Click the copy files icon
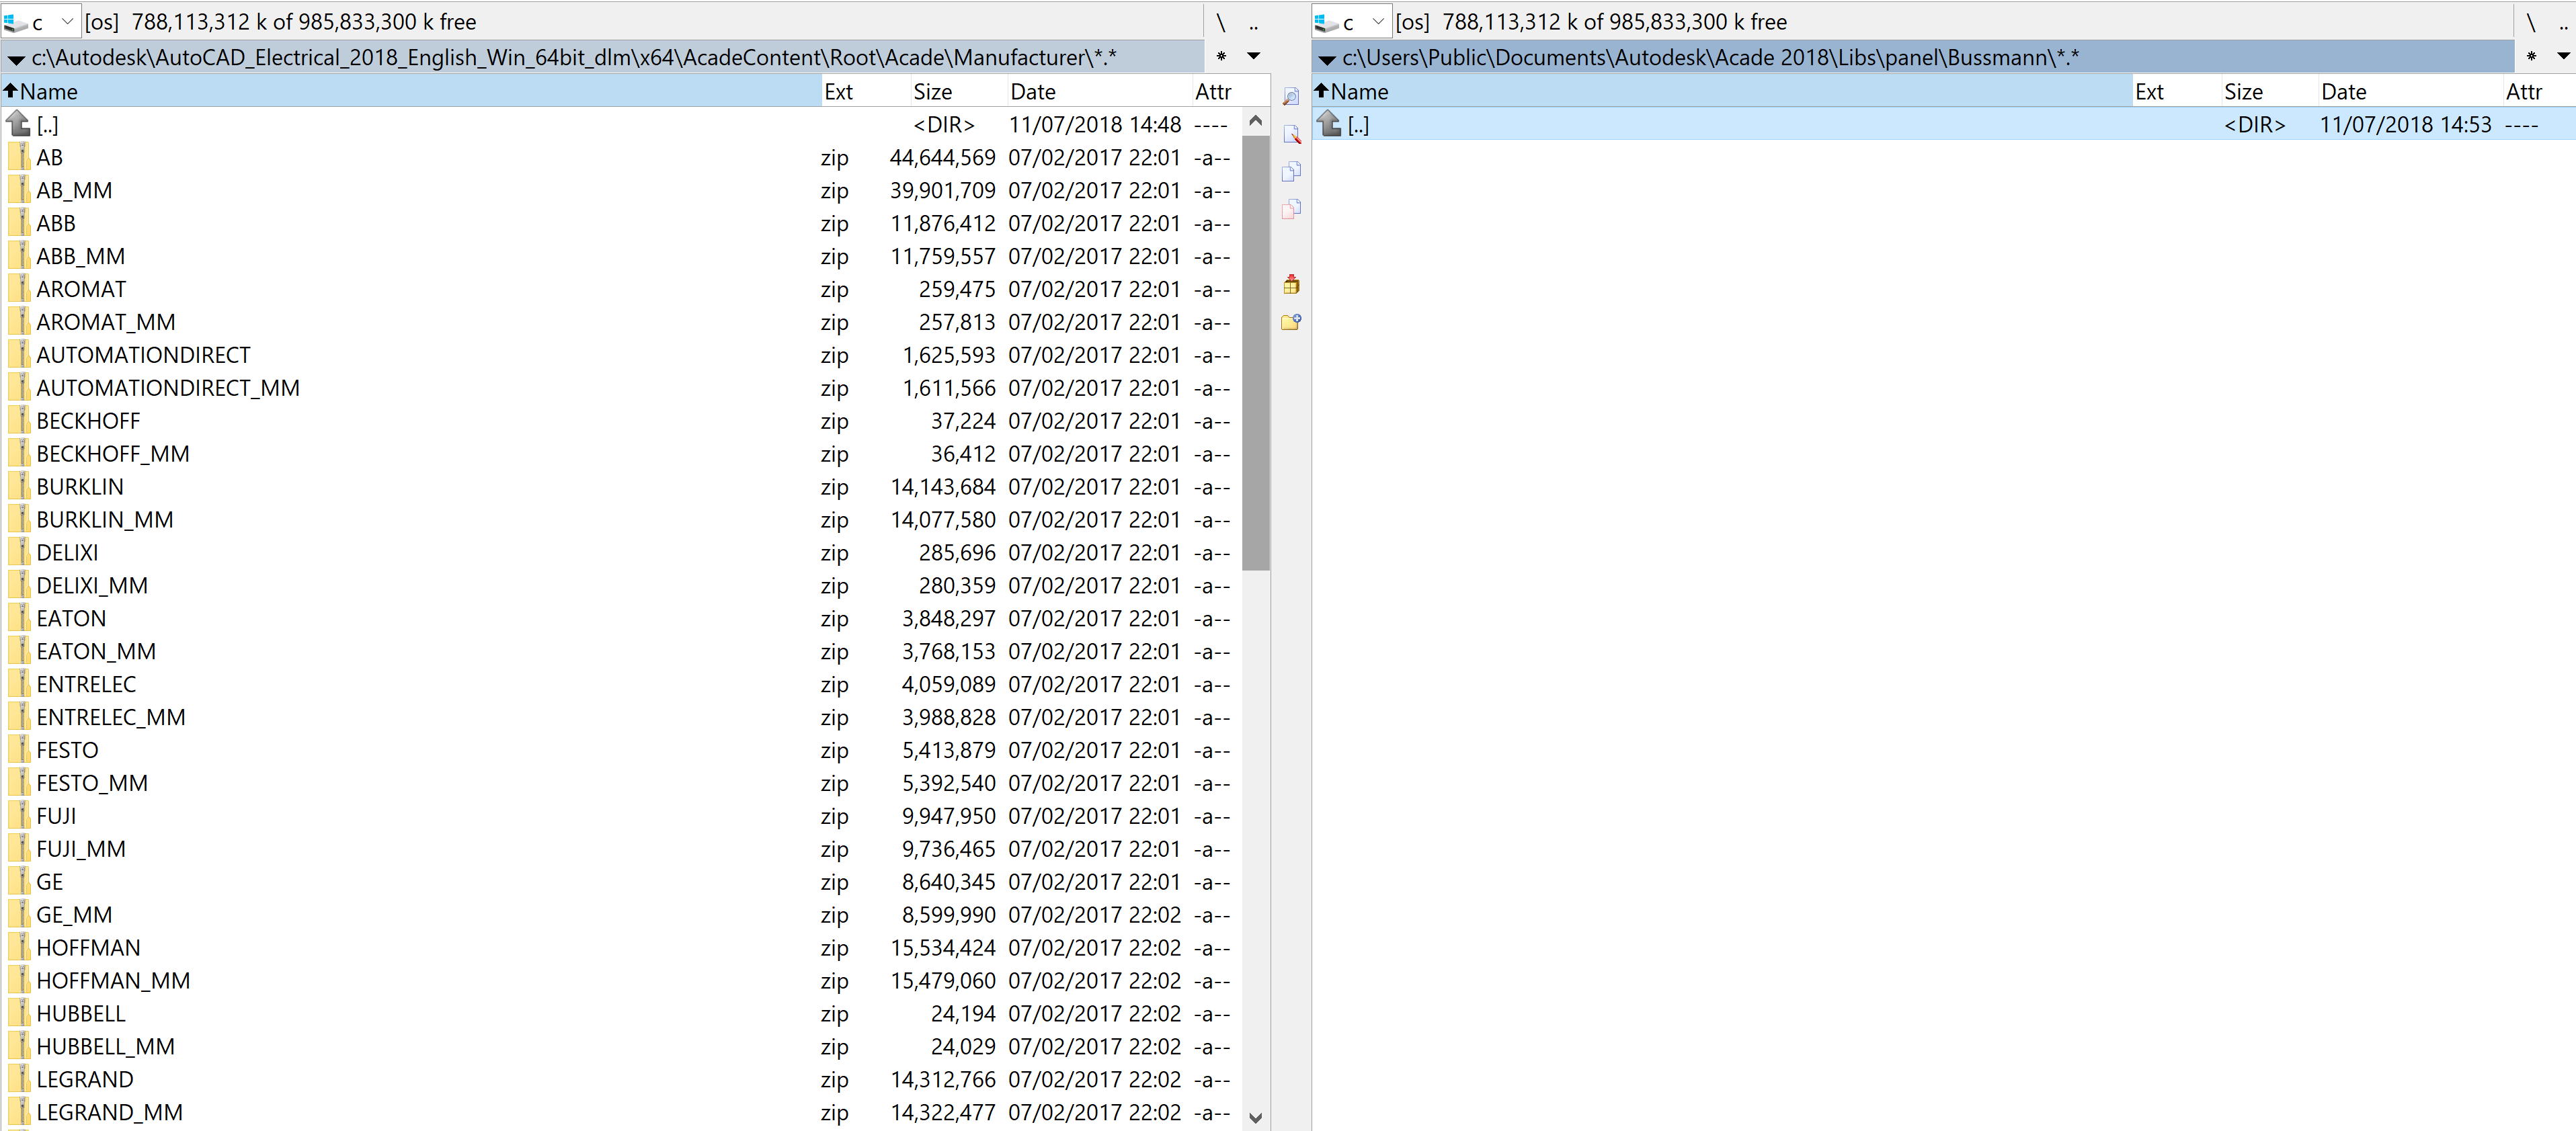 point(1291,172)
